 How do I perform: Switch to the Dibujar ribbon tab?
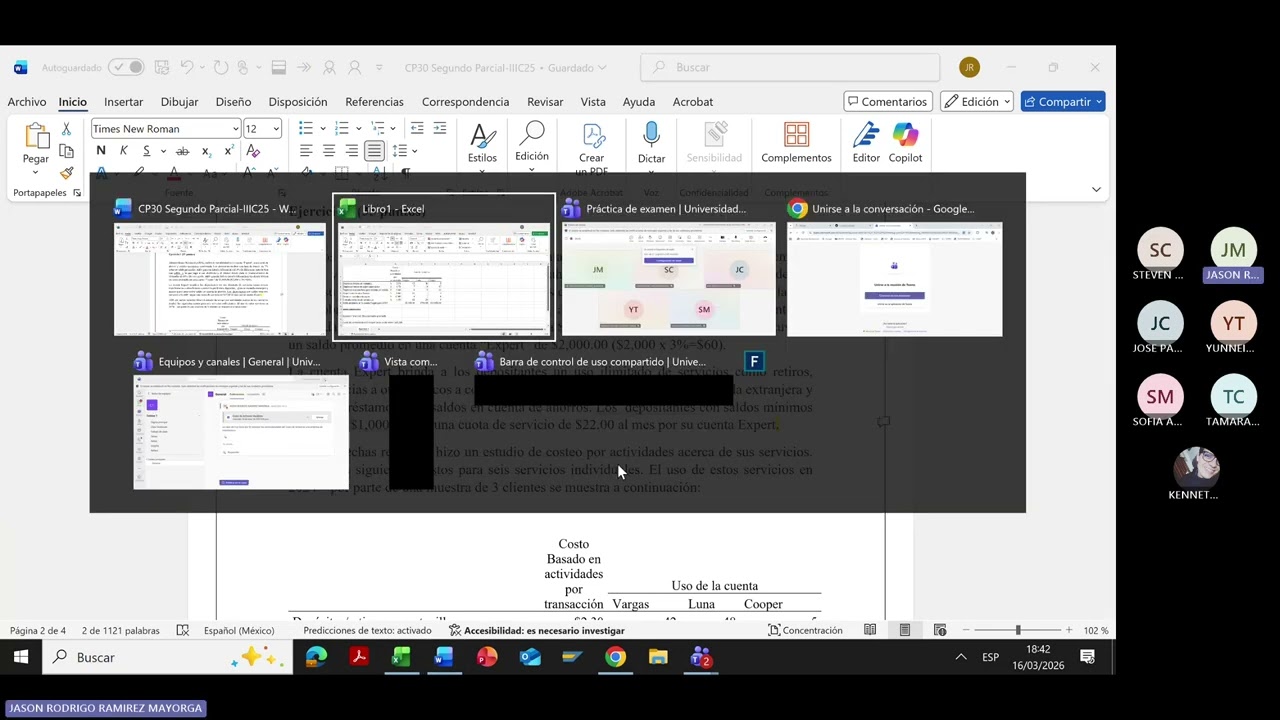179,101
